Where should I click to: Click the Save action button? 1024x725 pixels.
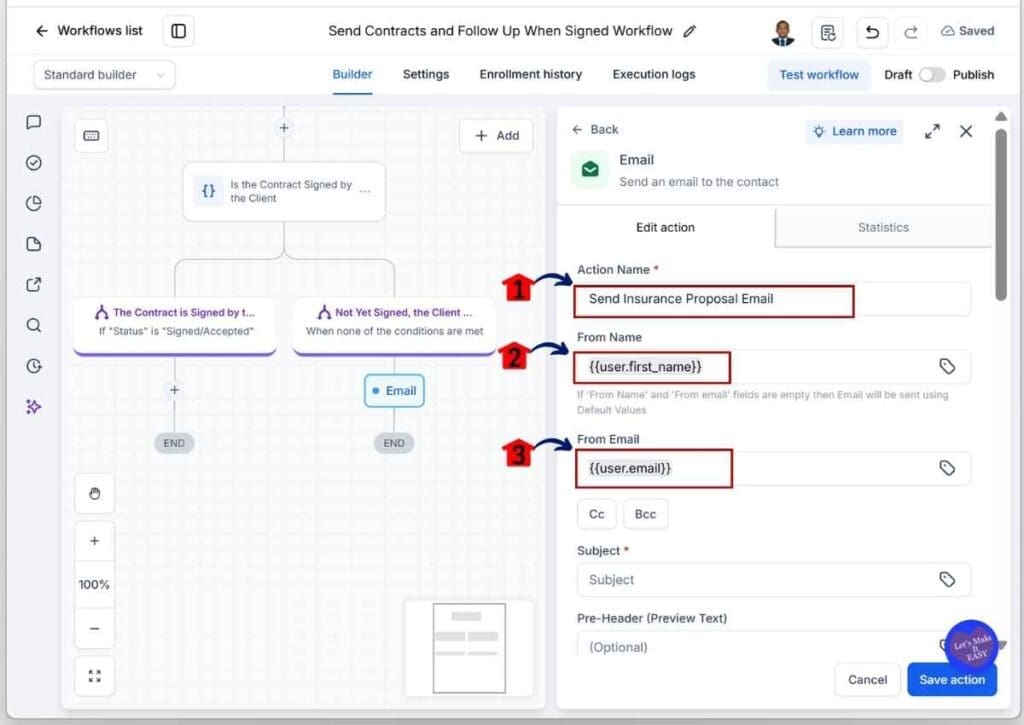pos(952,679)
